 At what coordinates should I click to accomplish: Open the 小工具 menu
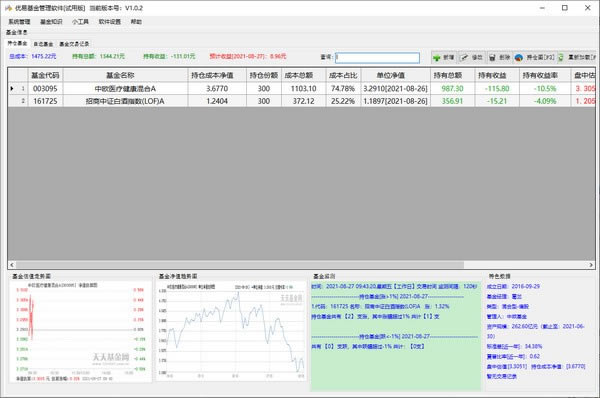[80, 22]
